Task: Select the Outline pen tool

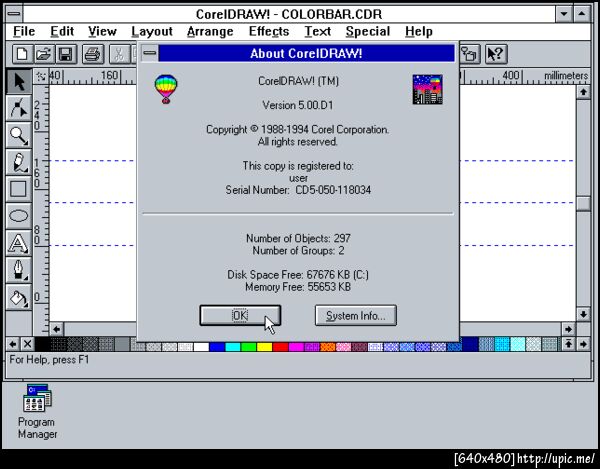Action: point(18,270)
